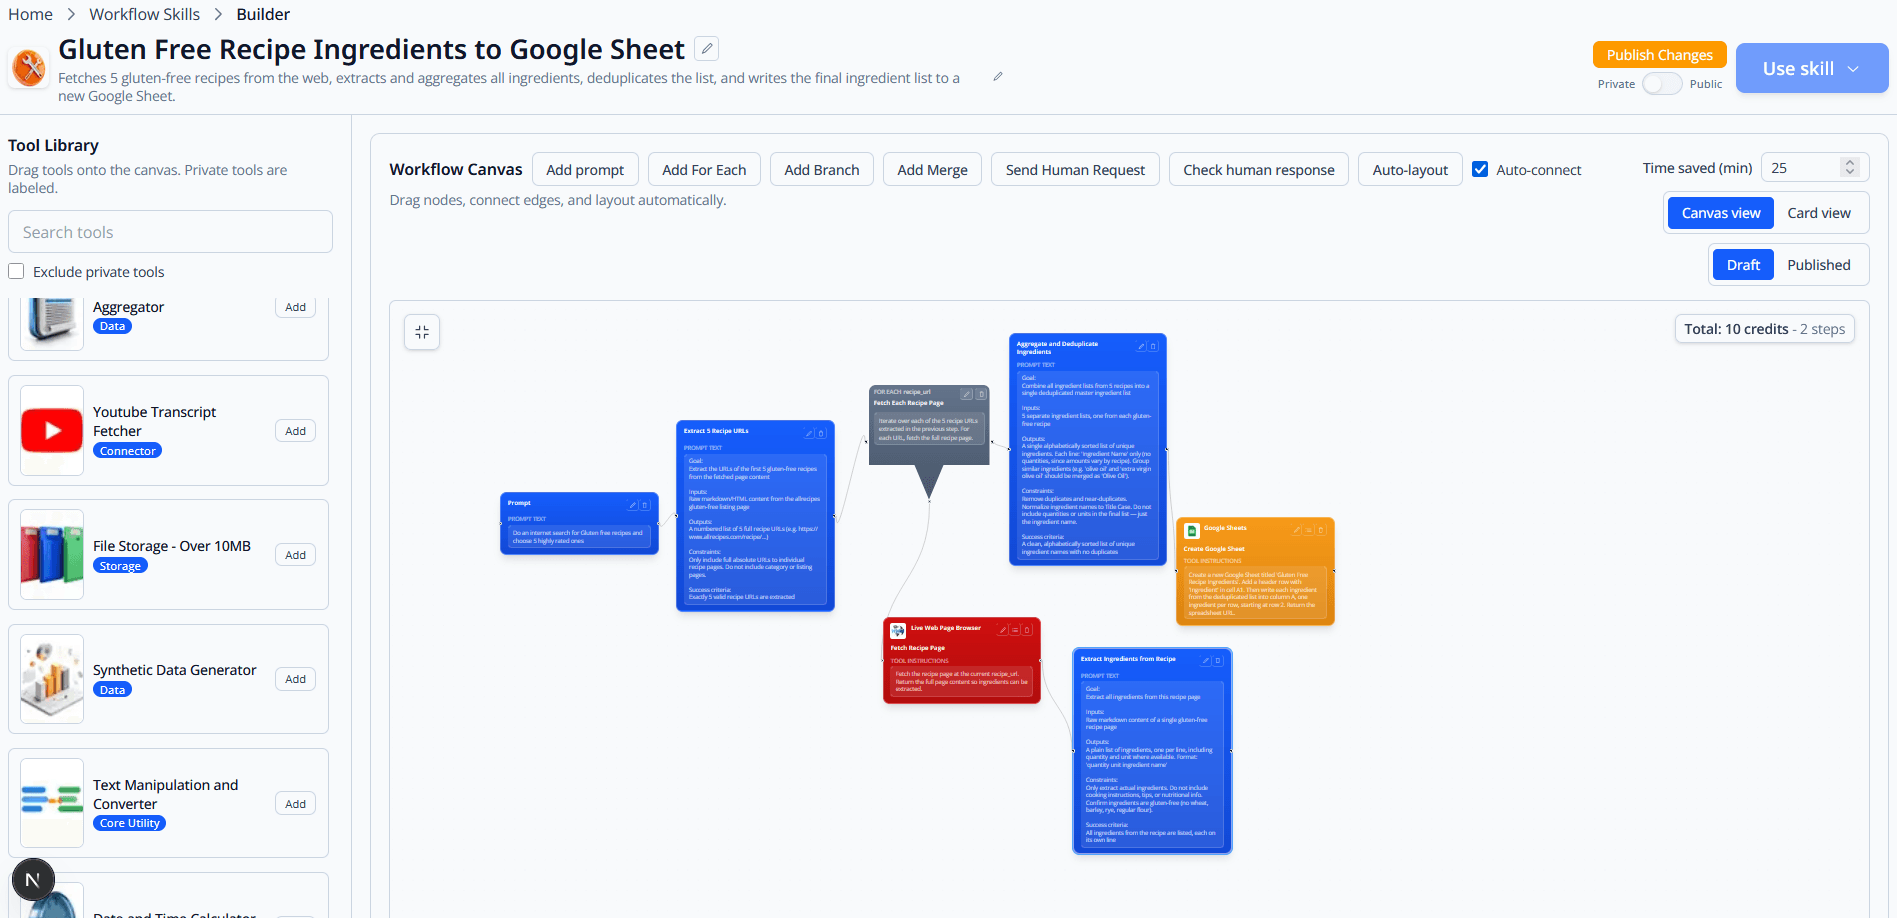This screenshot has height=918, width=1897.
Task: Switch to Card view
Action: tap(1819, 213)
